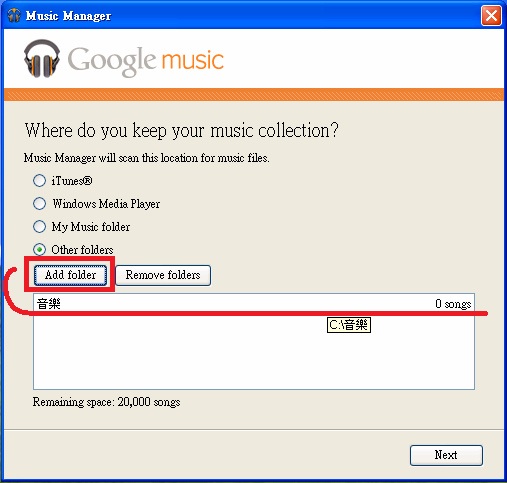Click the "Where do you keep your music collection?" heading
Screen dimensions: 507x483
point(182,130)
